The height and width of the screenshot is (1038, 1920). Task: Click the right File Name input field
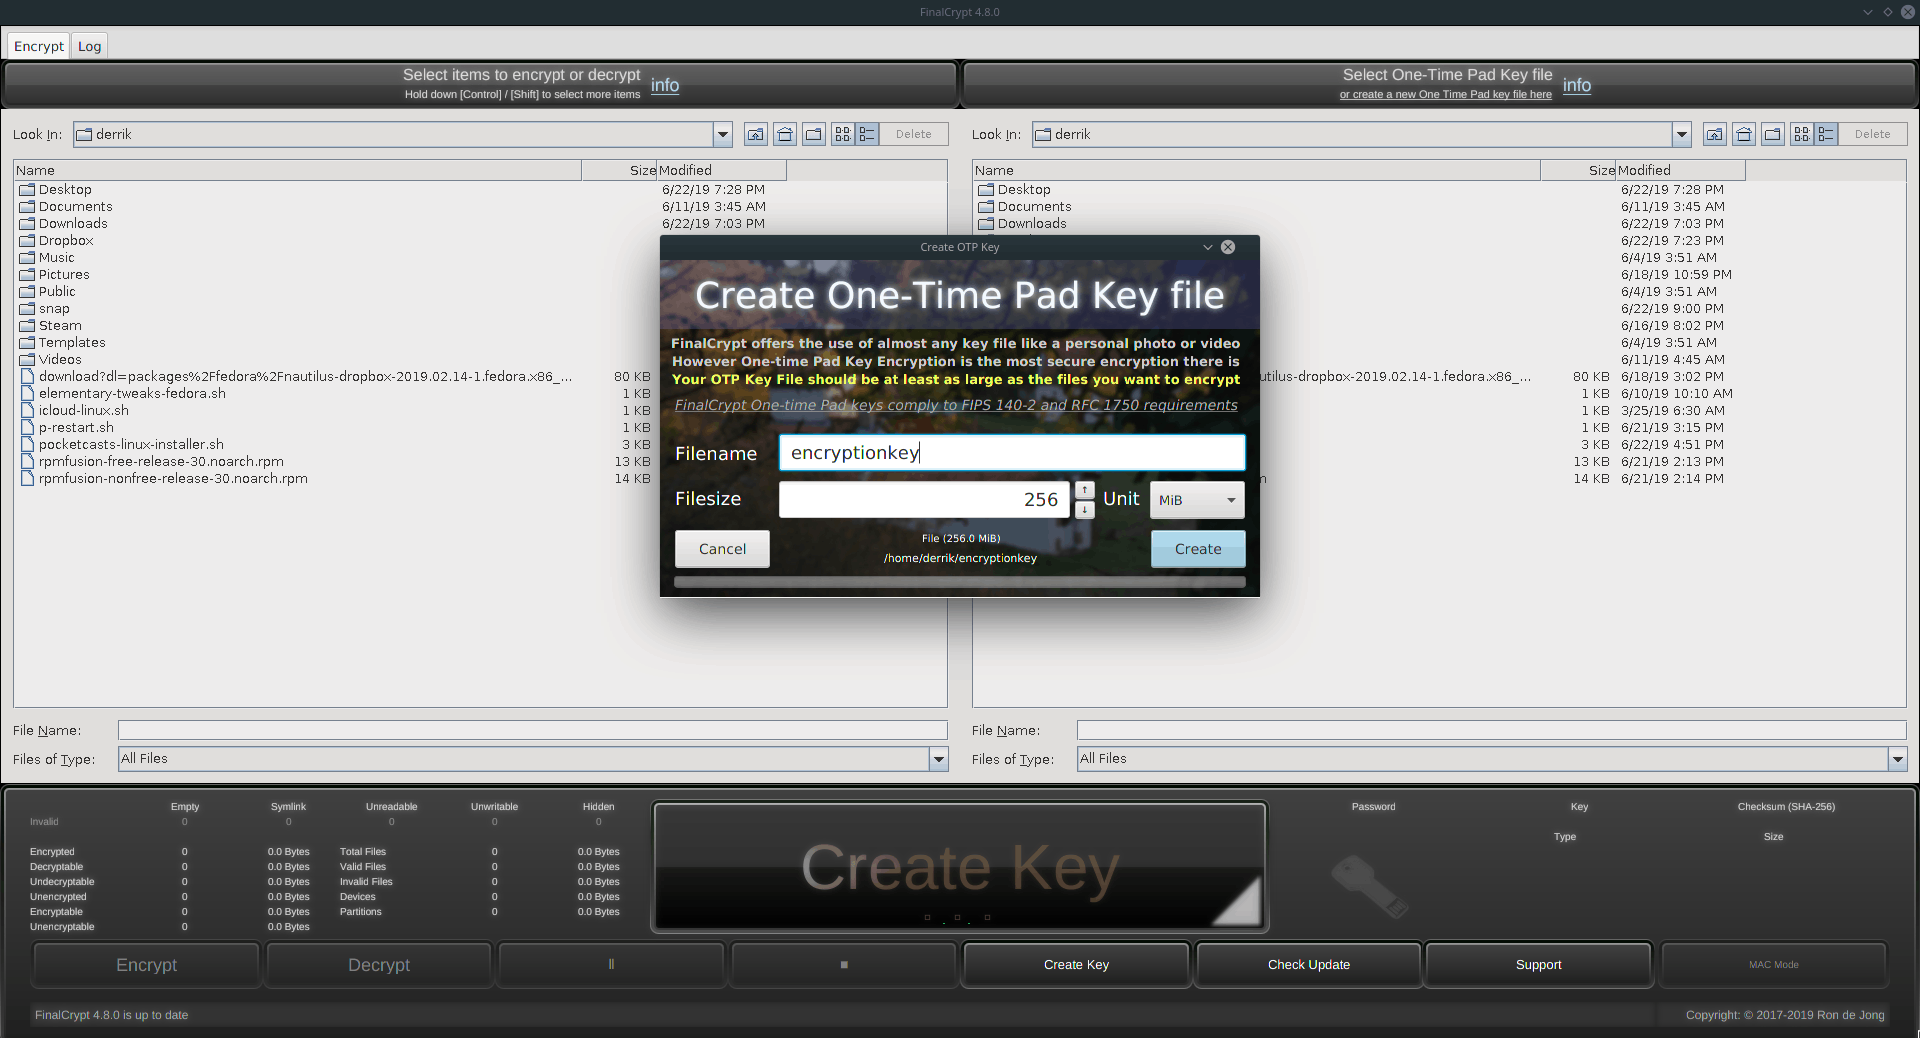[x=1491, y=730]
